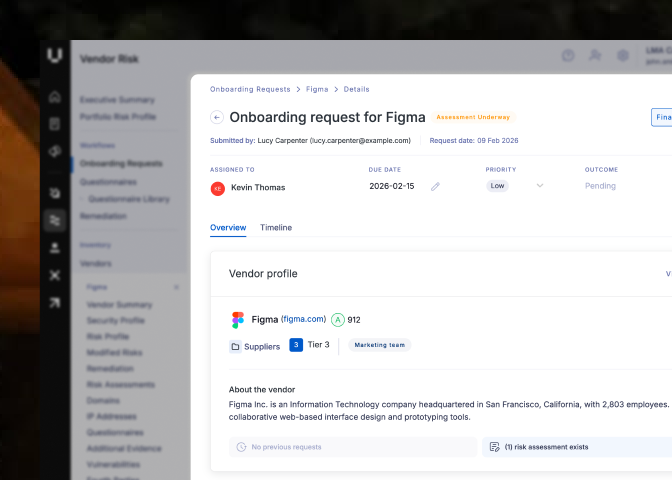This screenshot has height=480, width=672.
Task: Open IP Addresses under Figma
Action: 111,417
